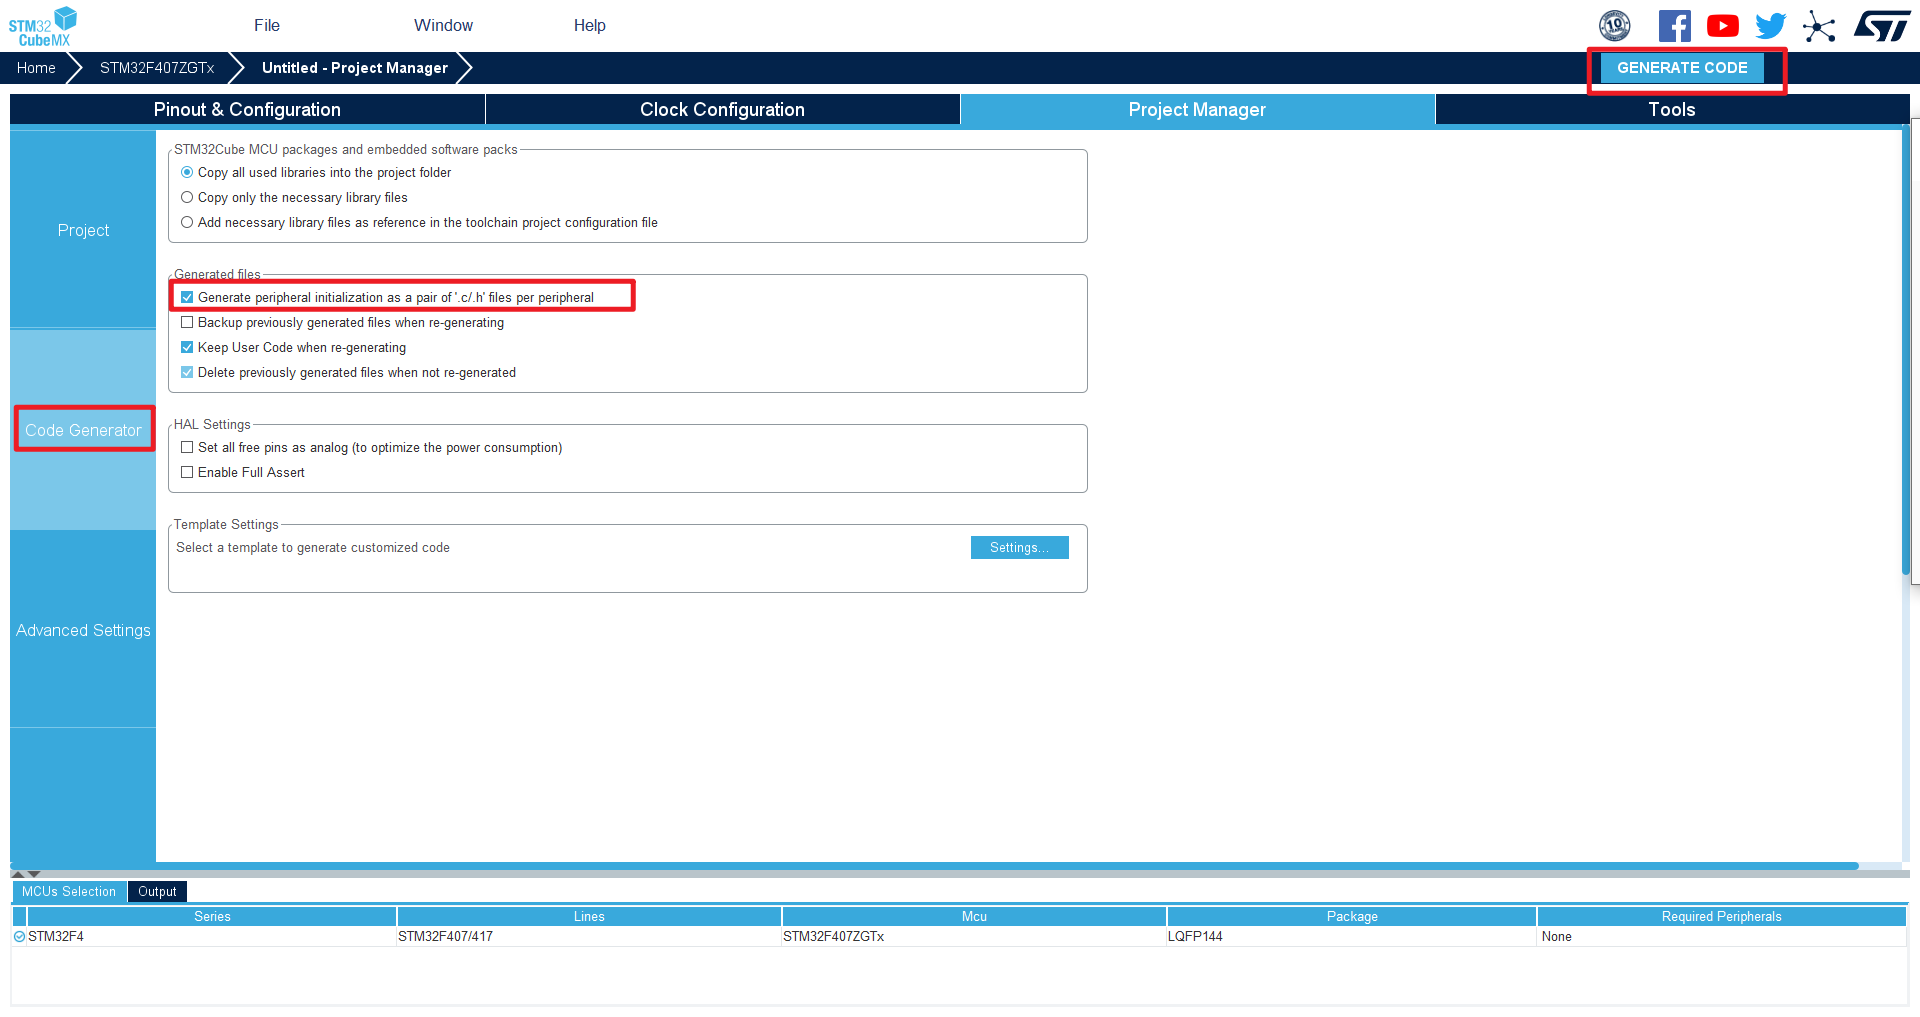Sort by Package column header

[1352, 917]
